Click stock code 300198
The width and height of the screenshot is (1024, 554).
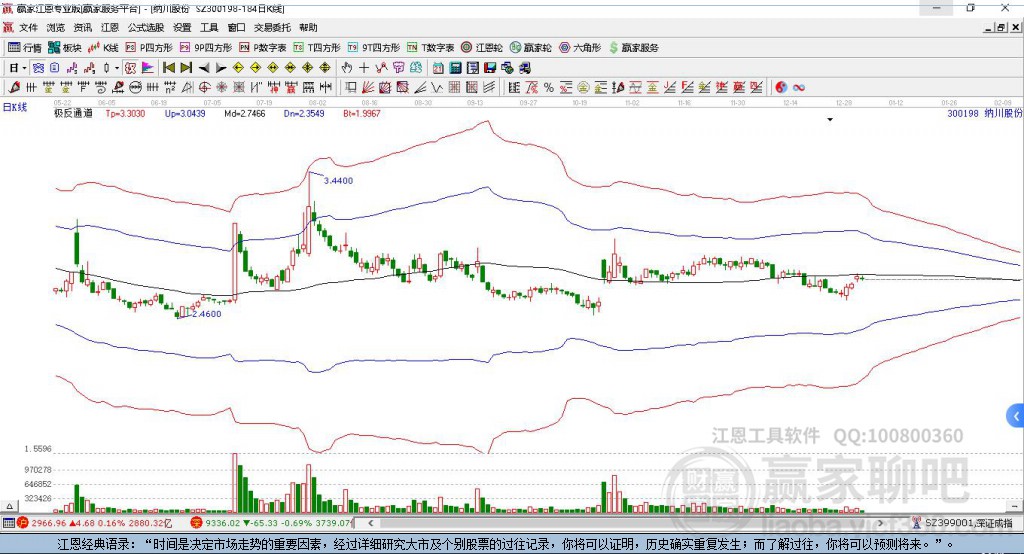click(963, 113)
